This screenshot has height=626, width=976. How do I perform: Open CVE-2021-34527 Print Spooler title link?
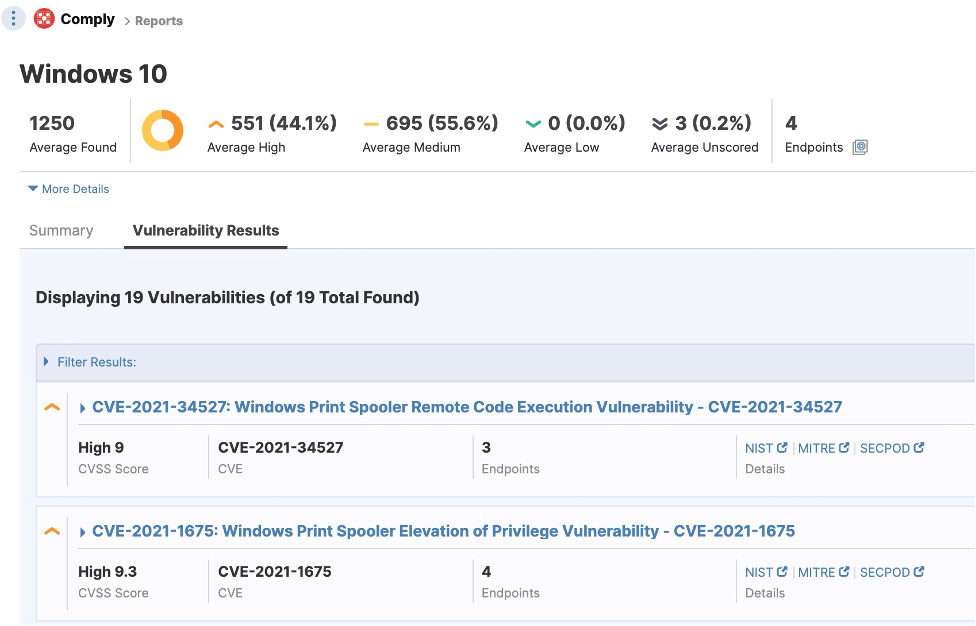point(467,407)
